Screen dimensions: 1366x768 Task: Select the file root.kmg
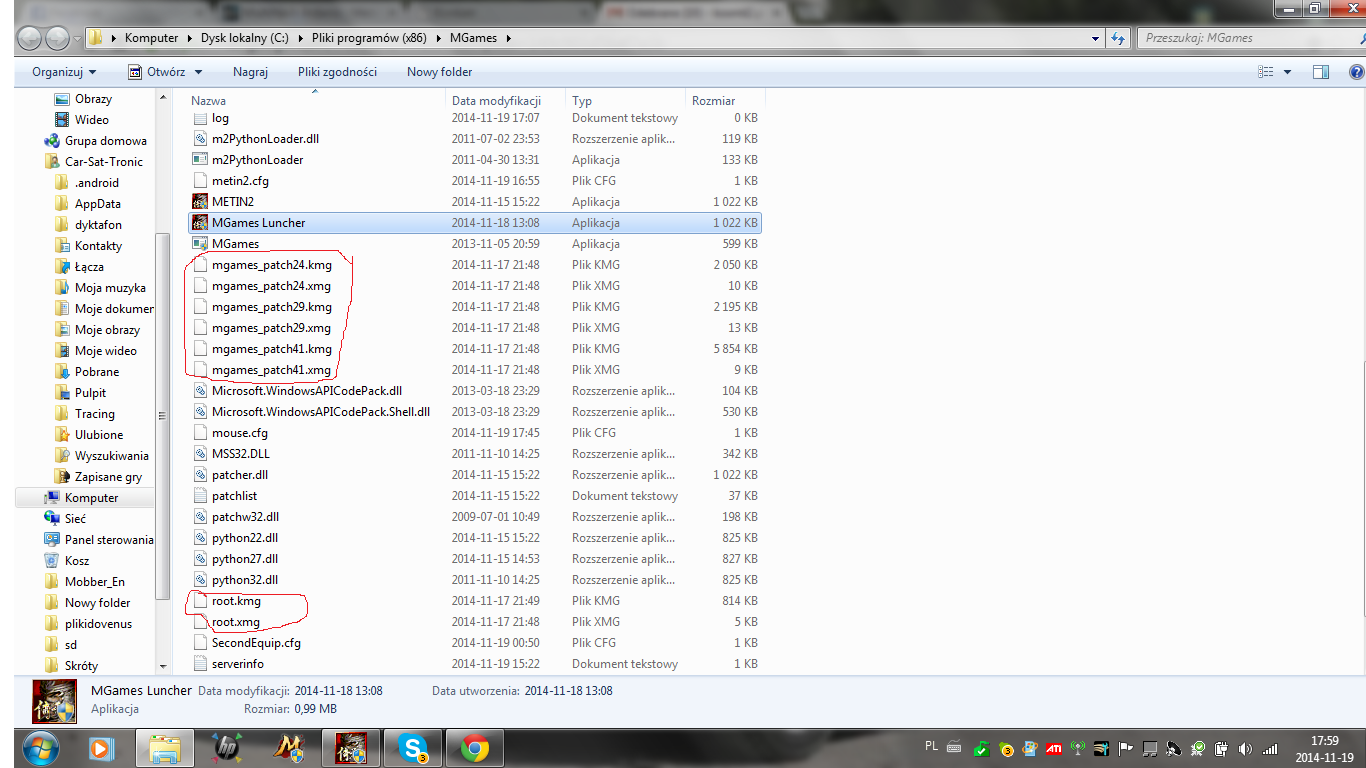click(x=236, y=601)
